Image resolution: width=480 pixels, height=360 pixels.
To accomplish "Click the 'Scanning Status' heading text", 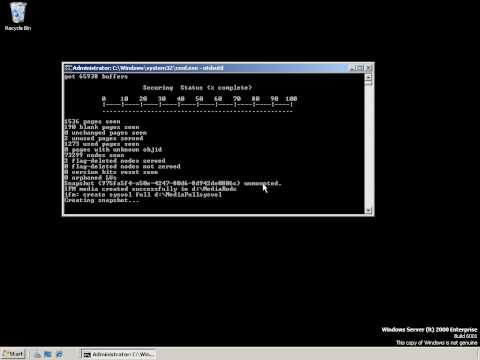I will click(197, 88).
